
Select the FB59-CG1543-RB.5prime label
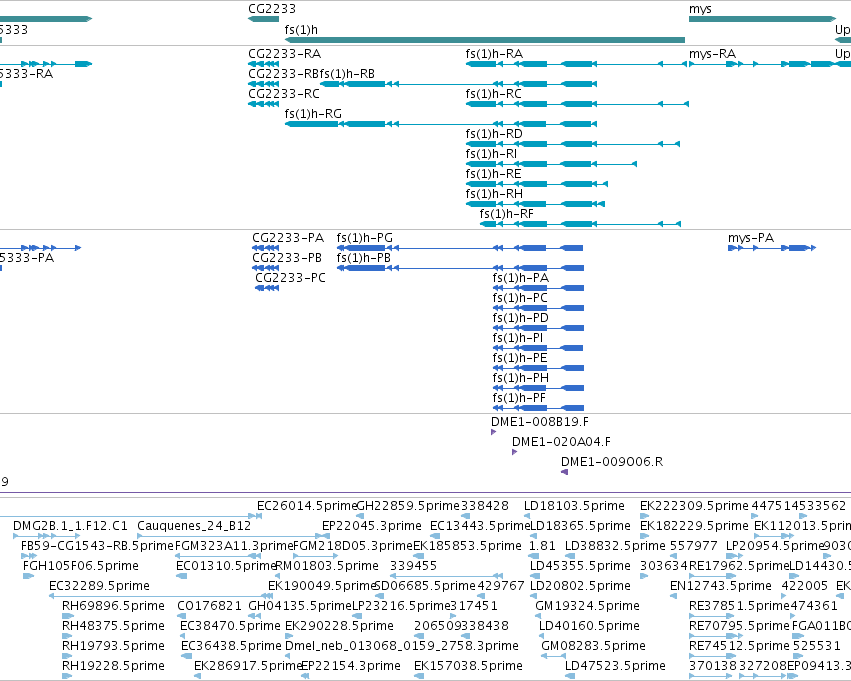(97, 546)
